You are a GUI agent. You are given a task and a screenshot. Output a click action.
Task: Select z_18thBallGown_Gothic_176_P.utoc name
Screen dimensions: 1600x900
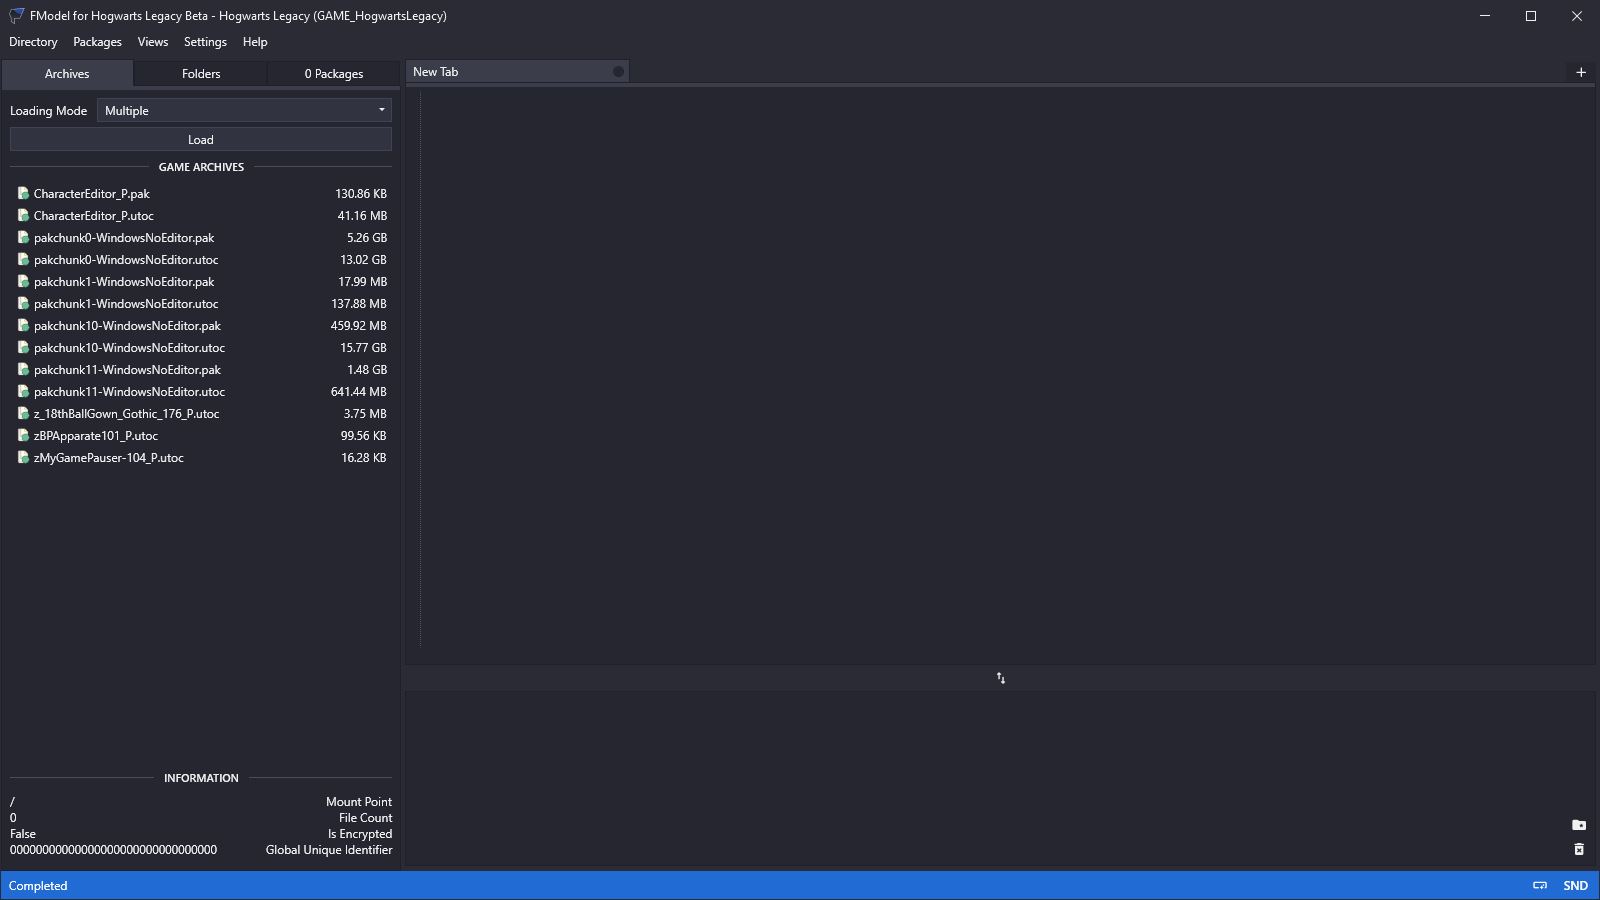tap(126, 414)
